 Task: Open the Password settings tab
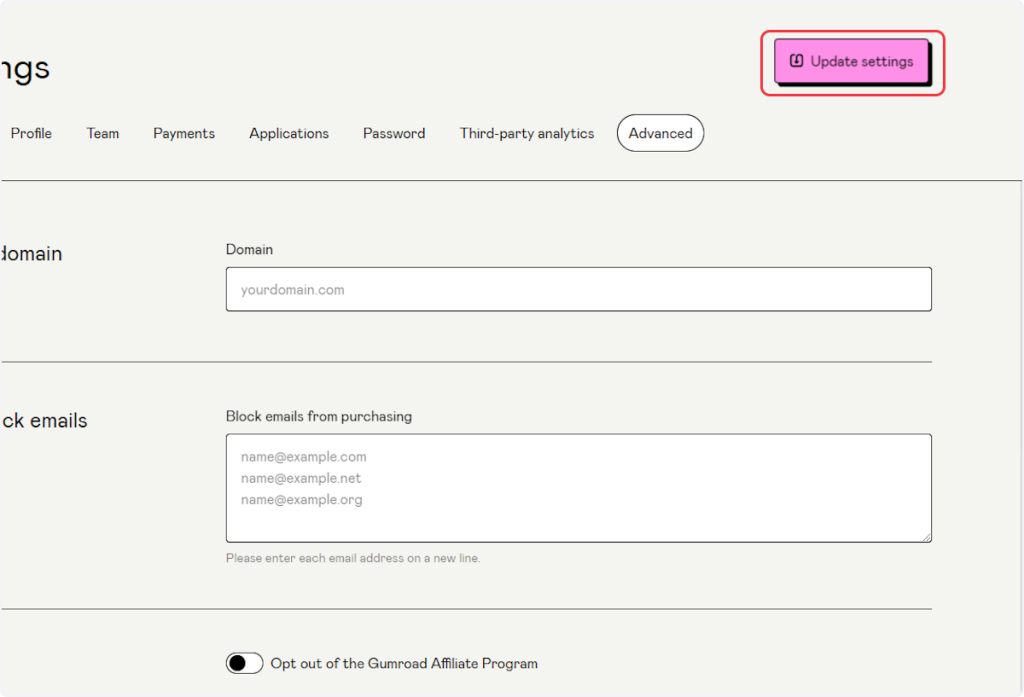click(394, 133)
